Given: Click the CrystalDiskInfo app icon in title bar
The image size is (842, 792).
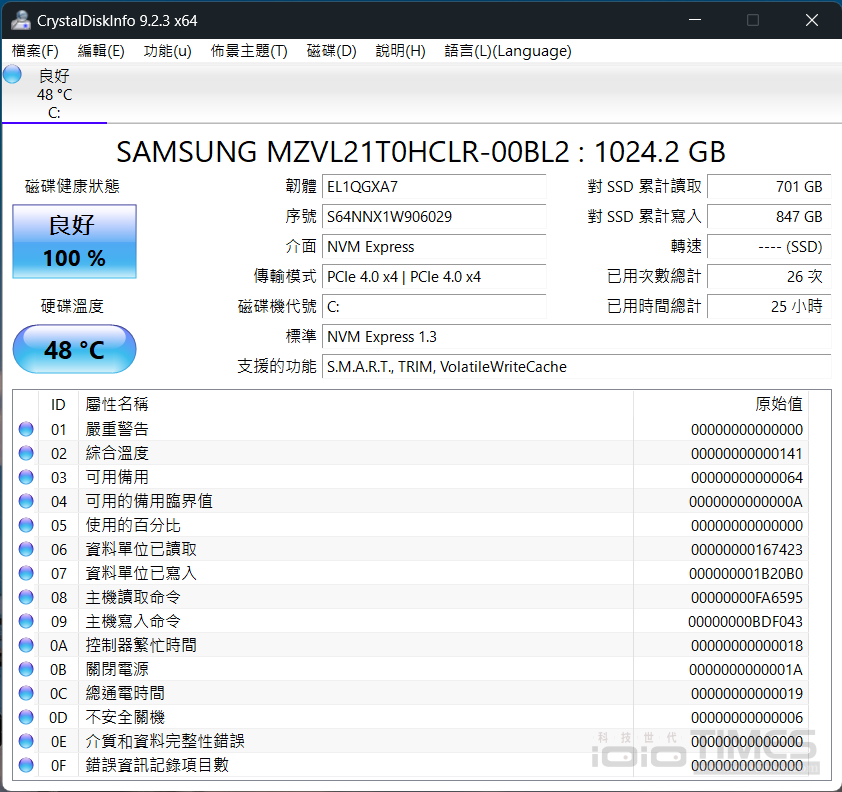Looking at the screenshot, I should click(x=20, y=20).
